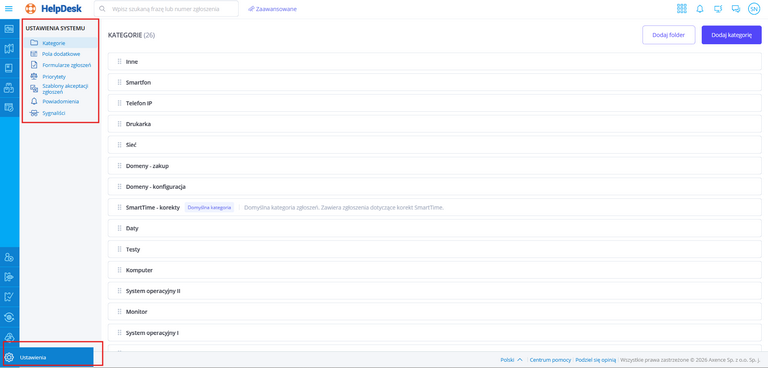This screenshot has height=368, width=768.
Task: Click the bell icon next to Powiadomienia
Action: [x=34, y=101]
